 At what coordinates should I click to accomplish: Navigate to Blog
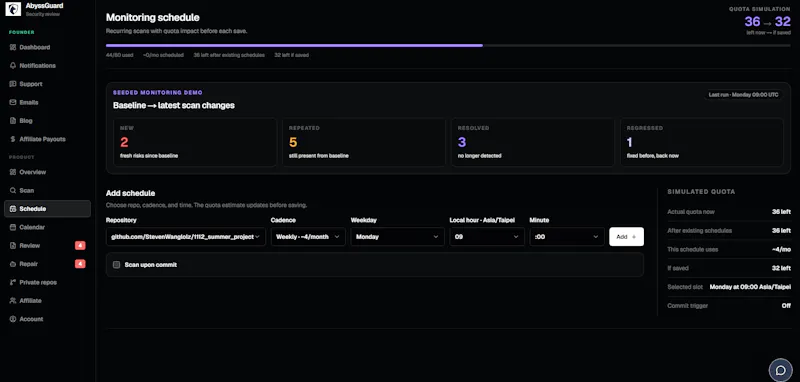[x=47, y=121]
